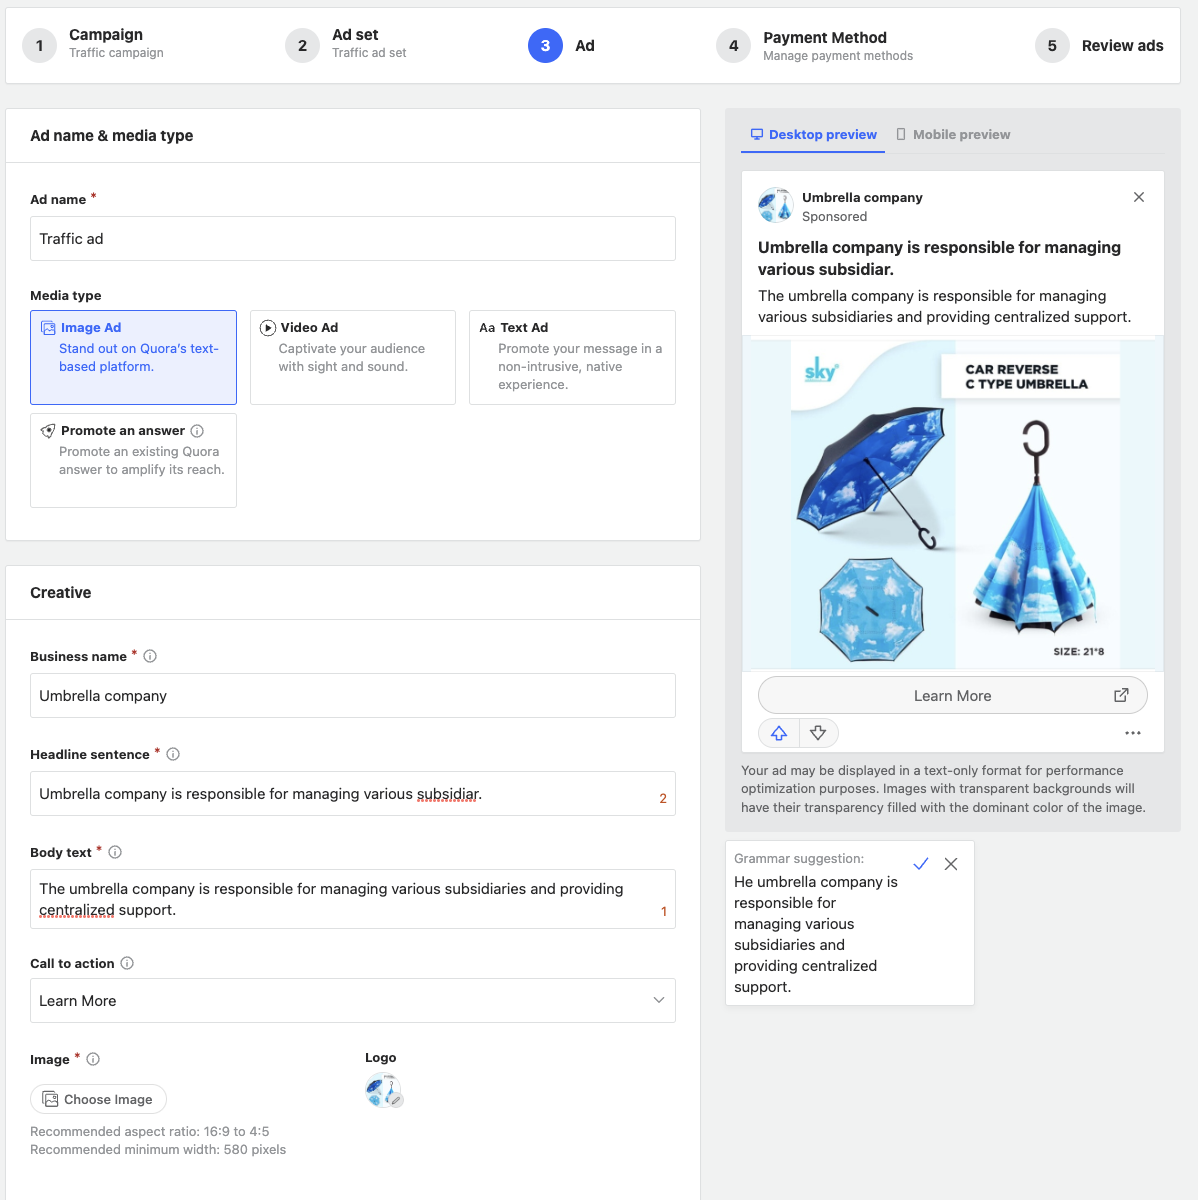This screenshot has height=1200, width=1198.
Task: Click the Choose Image button
Action: (98, 1099)
